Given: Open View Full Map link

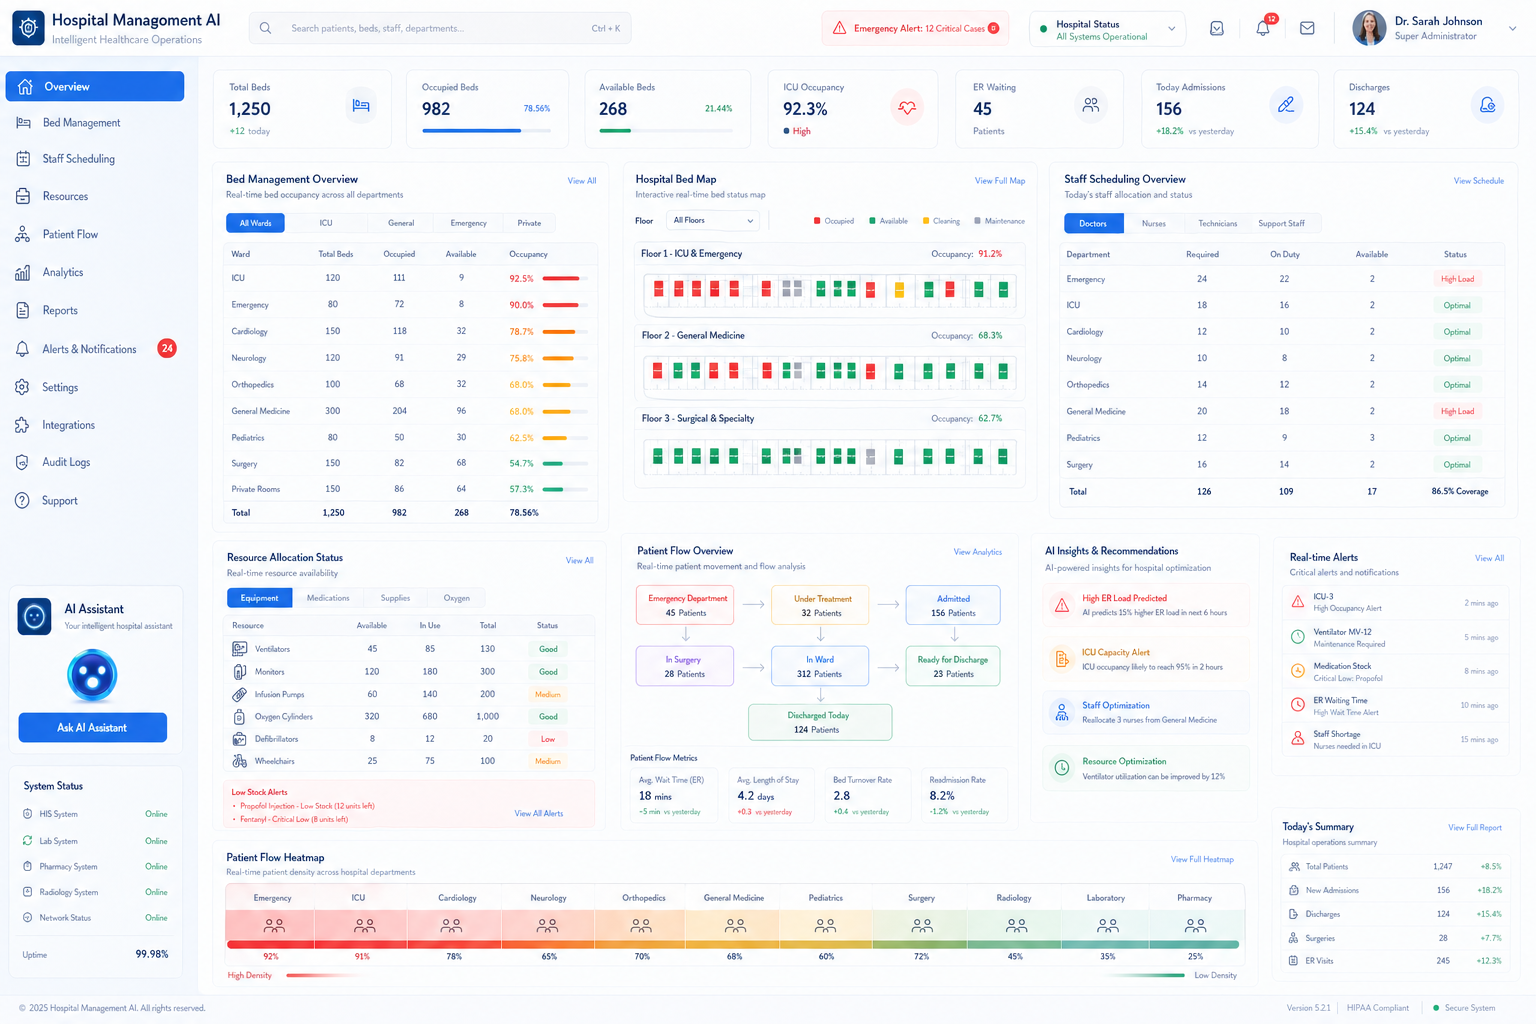Looking at the screenshot, I should (x=1000, y=181).
